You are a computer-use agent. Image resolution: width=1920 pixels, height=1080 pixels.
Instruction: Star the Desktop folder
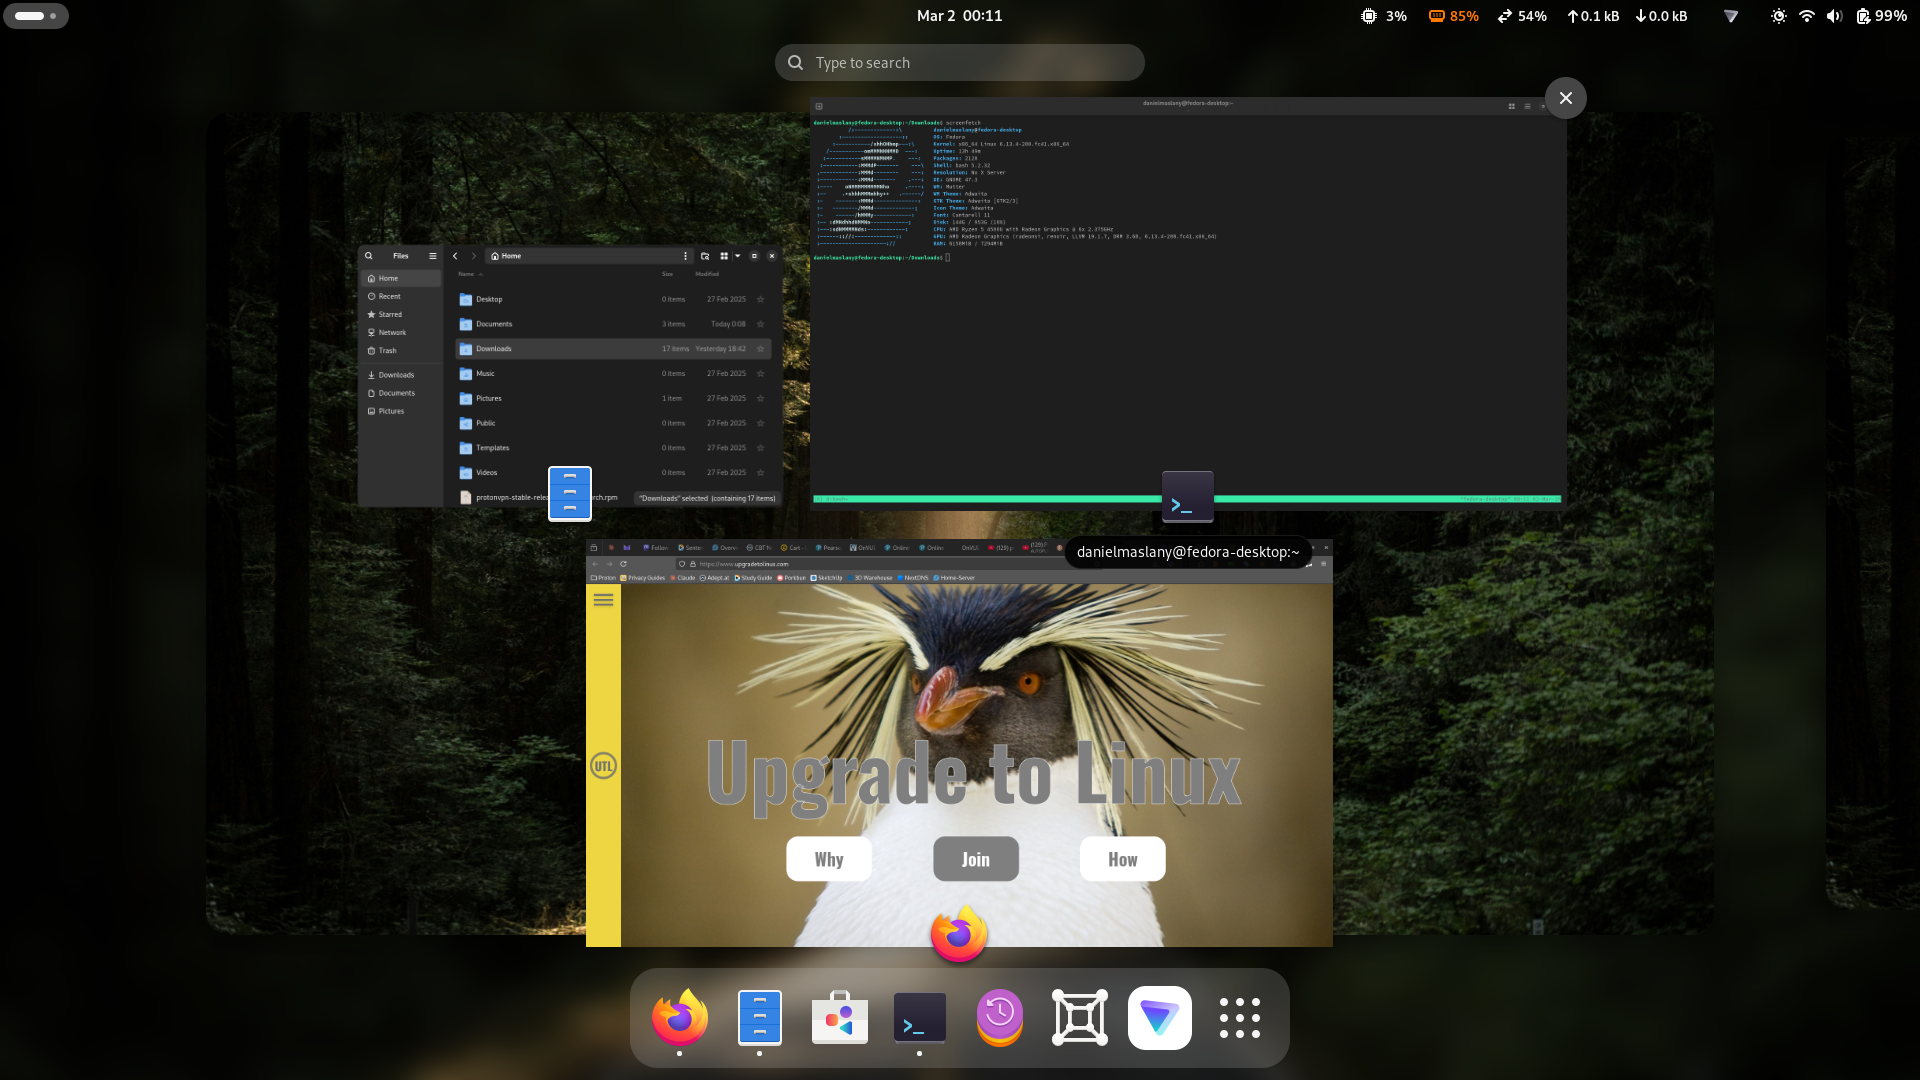760,299
